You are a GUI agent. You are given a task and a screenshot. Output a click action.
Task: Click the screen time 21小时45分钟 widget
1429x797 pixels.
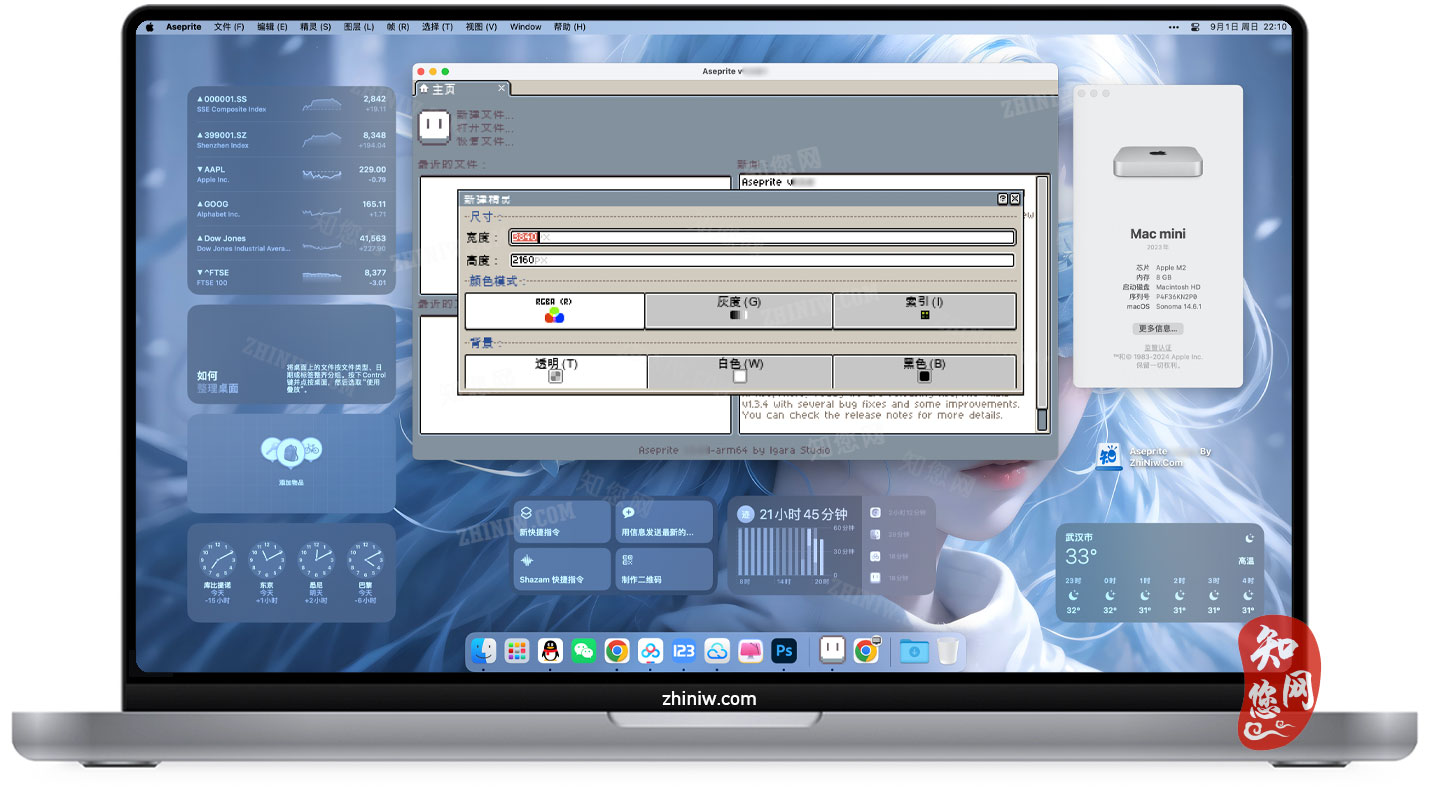(x=831, y=546)
